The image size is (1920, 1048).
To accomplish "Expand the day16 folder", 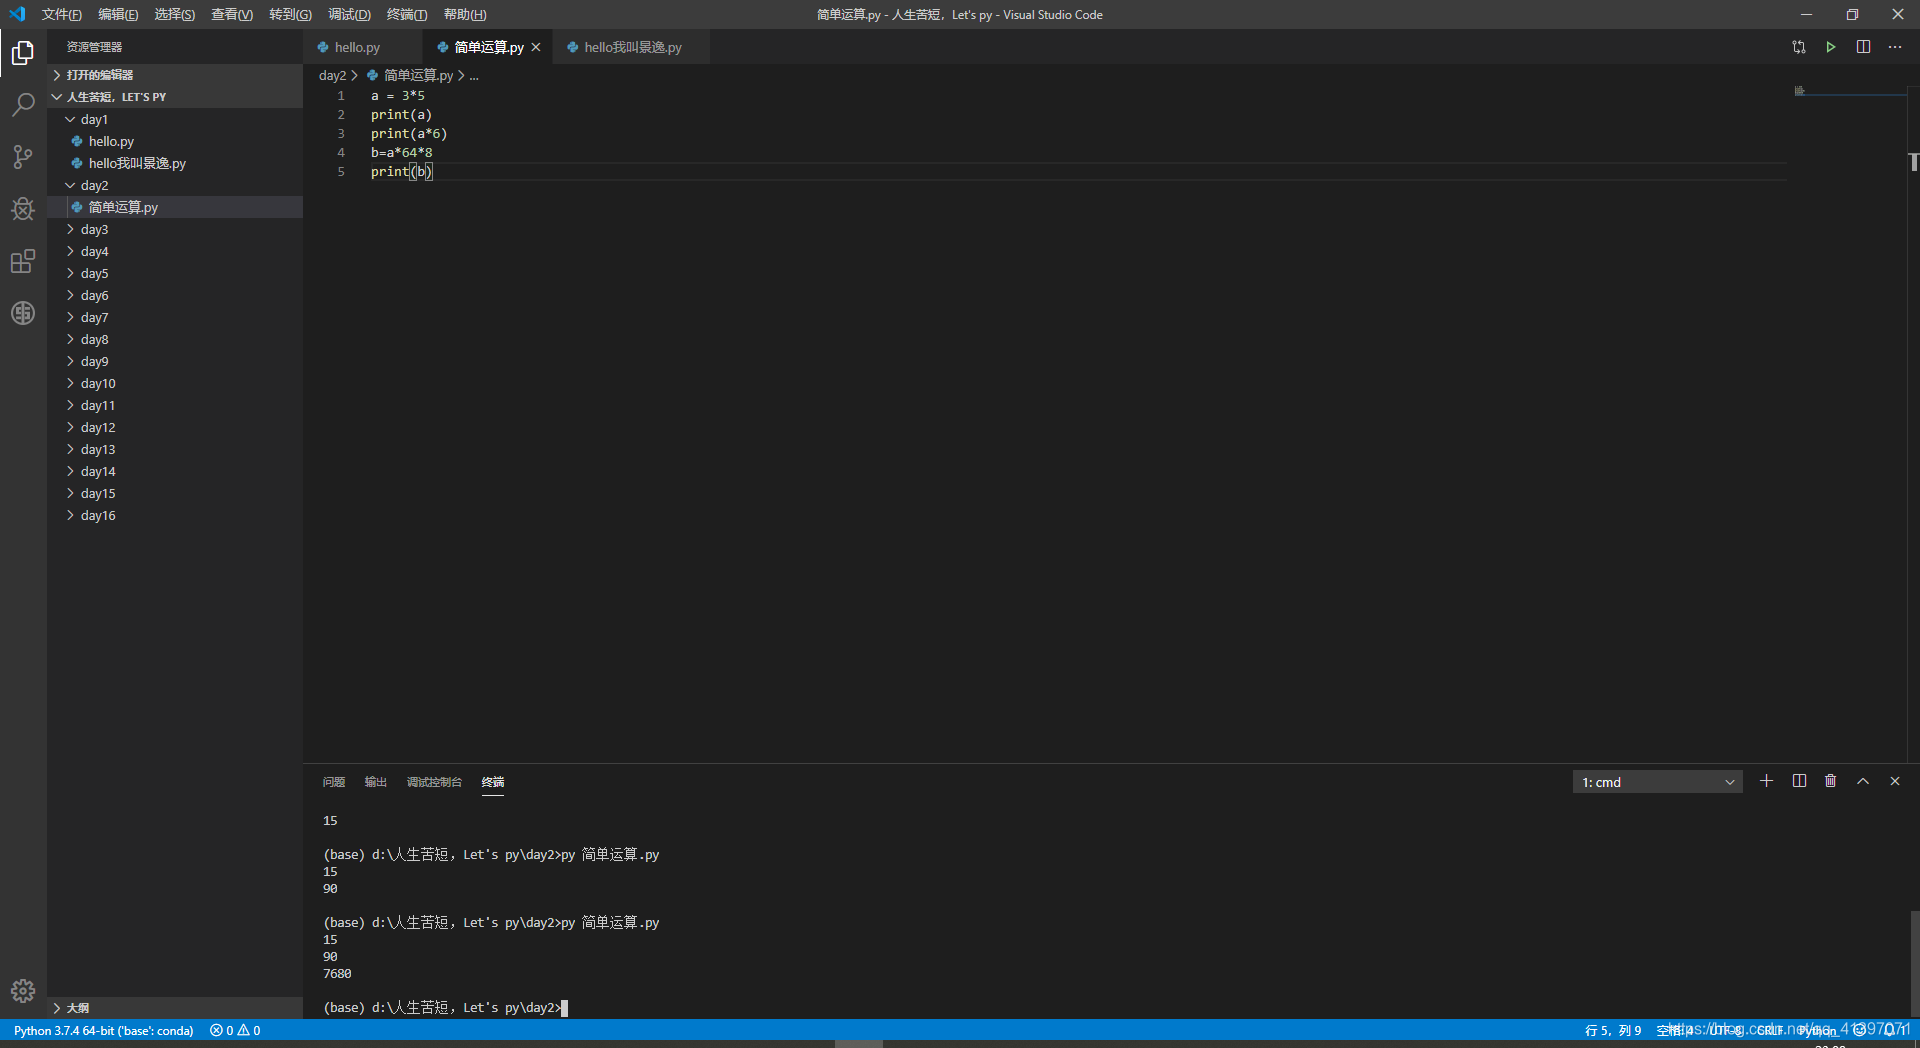I will point(175,515).
